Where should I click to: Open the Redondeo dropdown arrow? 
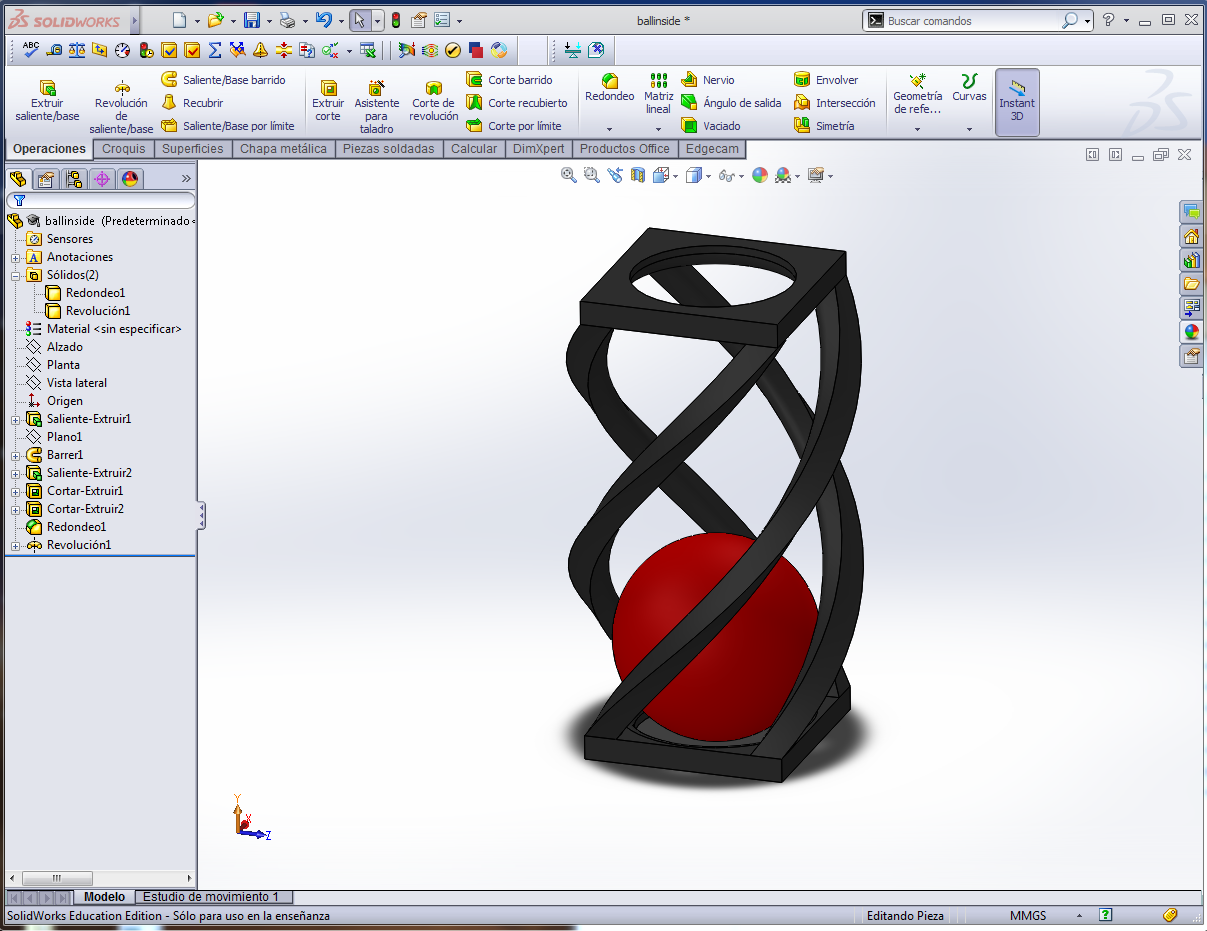610,129
